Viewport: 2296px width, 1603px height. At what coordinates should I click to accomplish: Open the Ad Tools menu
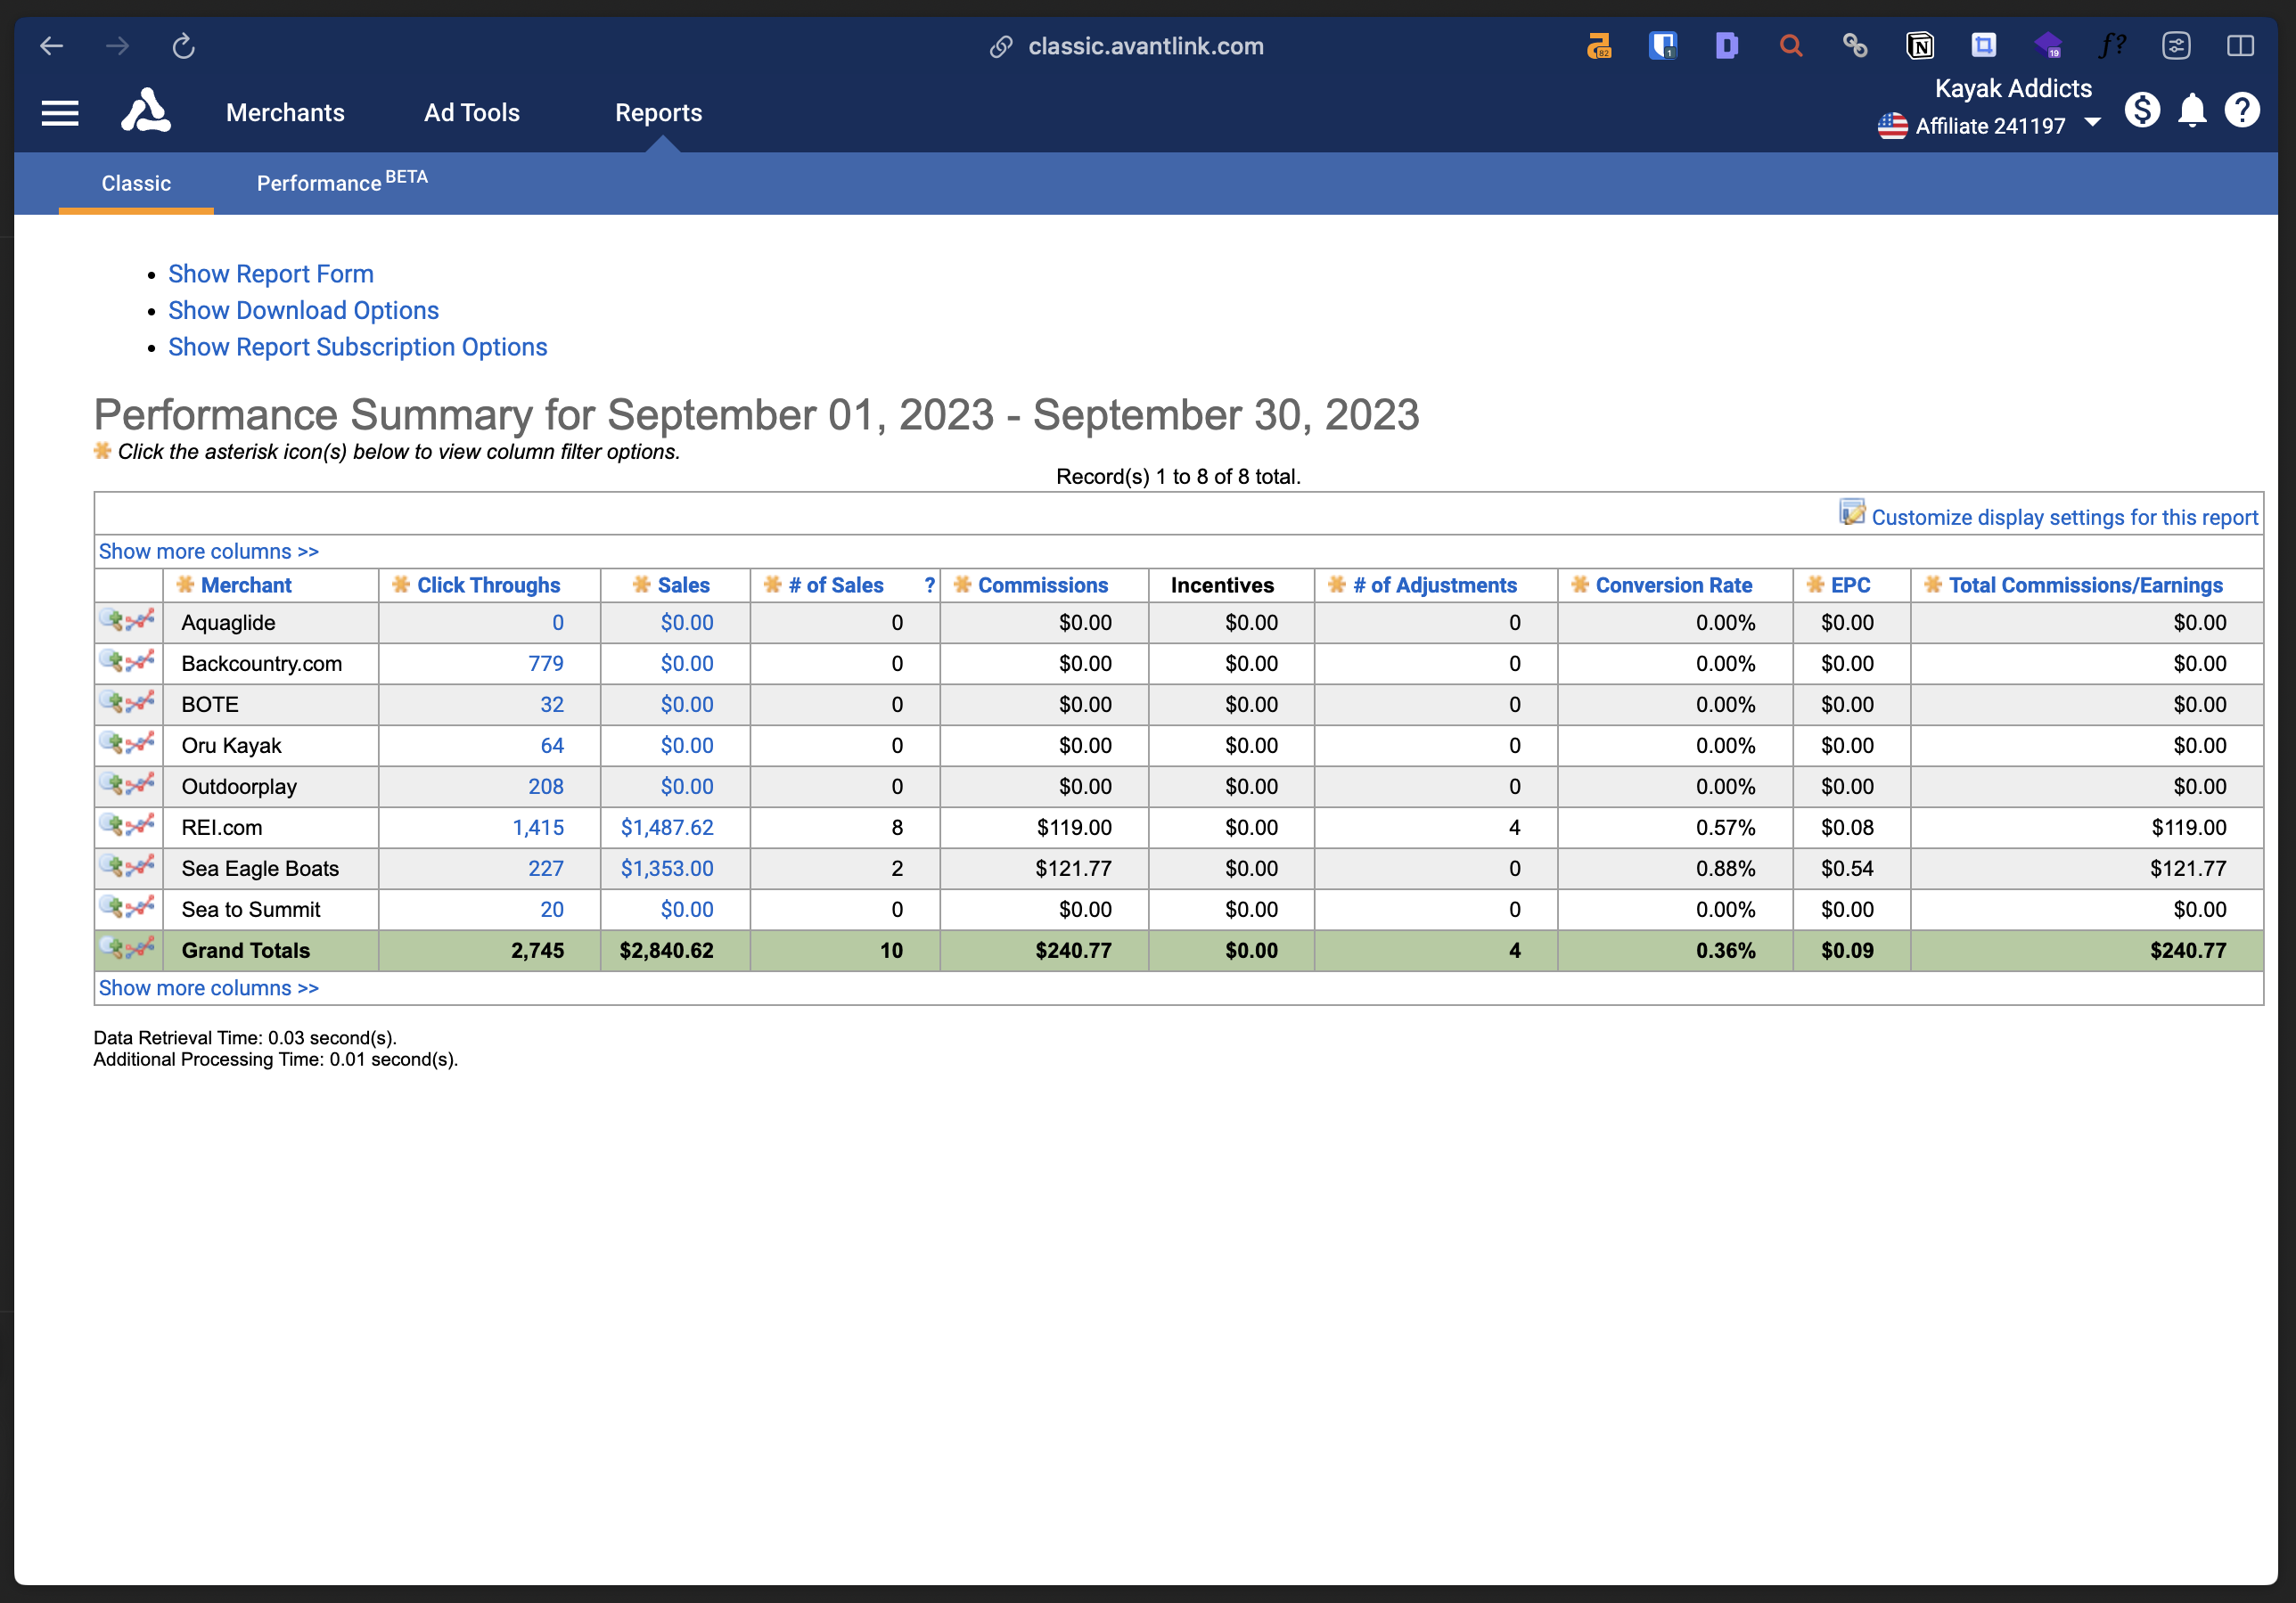(472, 113)
